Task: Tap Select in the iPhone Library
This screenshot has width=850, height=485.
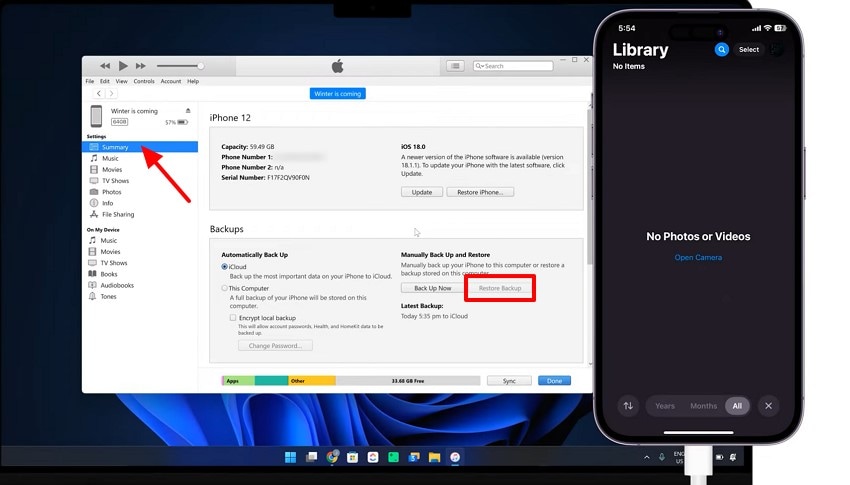Action: 749,49
